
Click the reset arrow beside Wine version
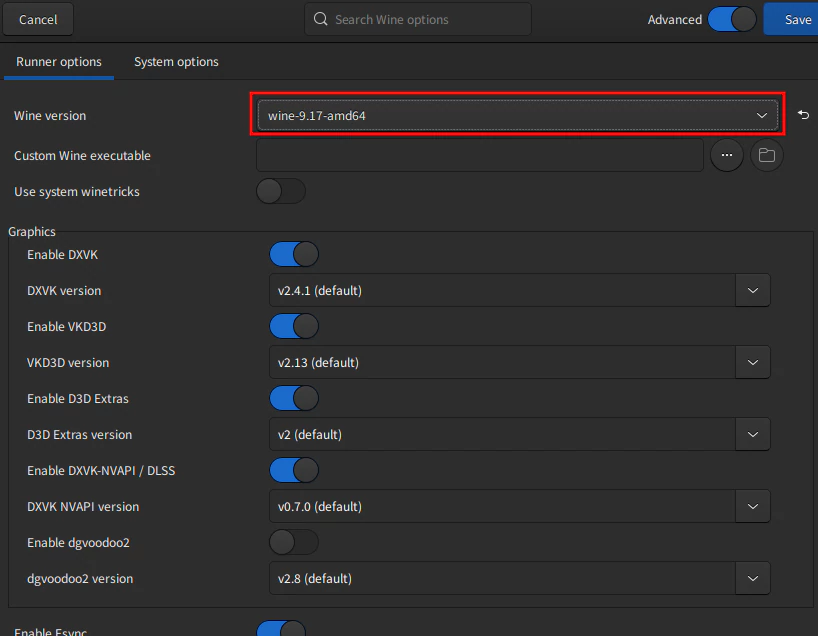click(x=803, y=116)
